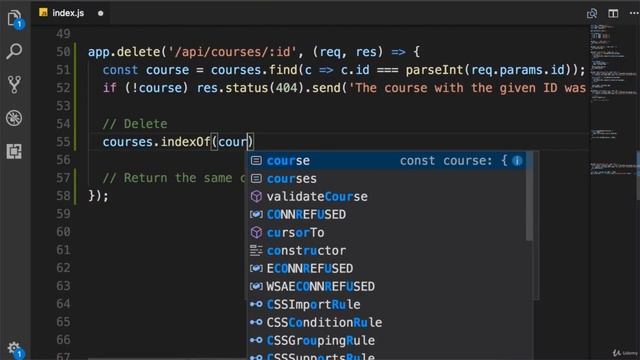Open the Extensions view in the activity bar
This screenshot has height=360, width=640.
click(14, 151)
